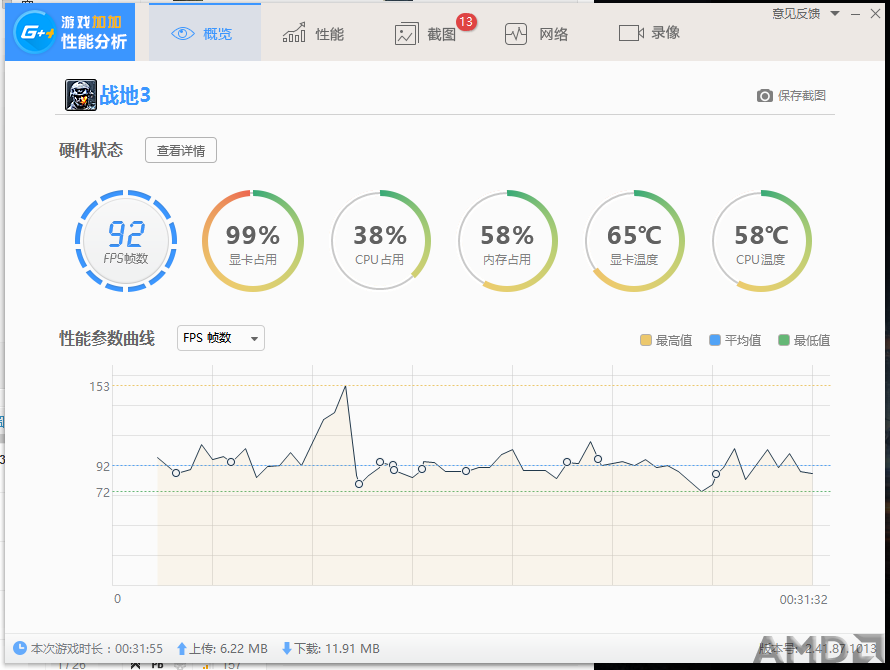Click the 92 average y-axis label
This screenshot has height=670, width=890.
tap(103, 467)
